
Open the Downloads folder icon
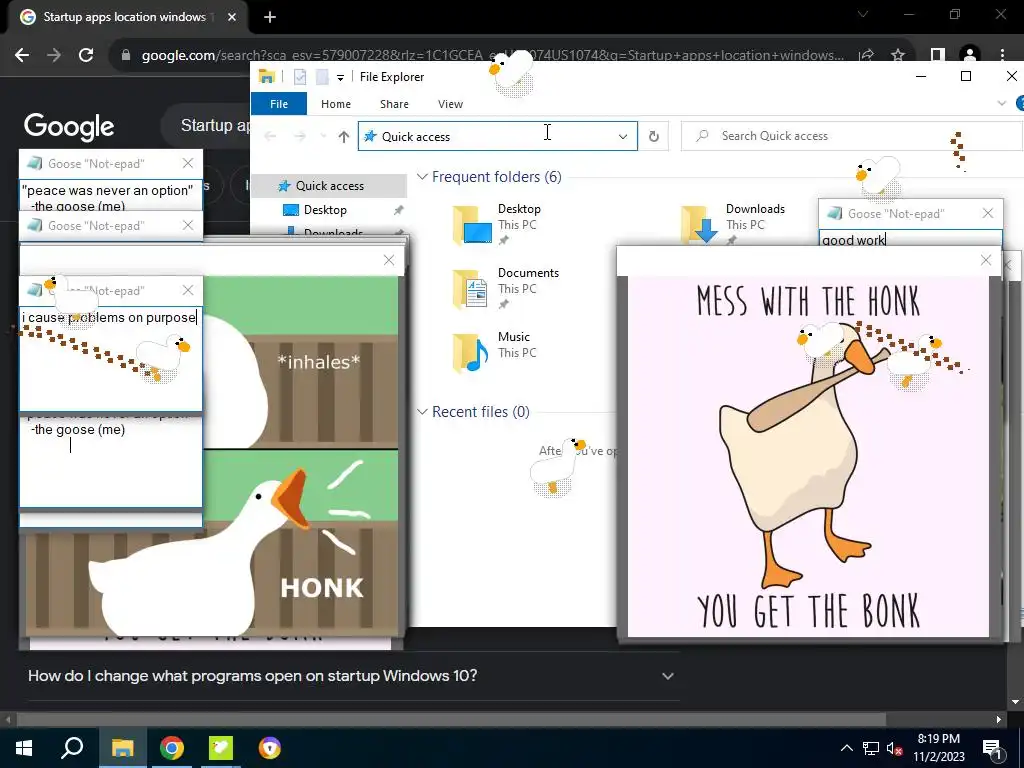[699, 224]
